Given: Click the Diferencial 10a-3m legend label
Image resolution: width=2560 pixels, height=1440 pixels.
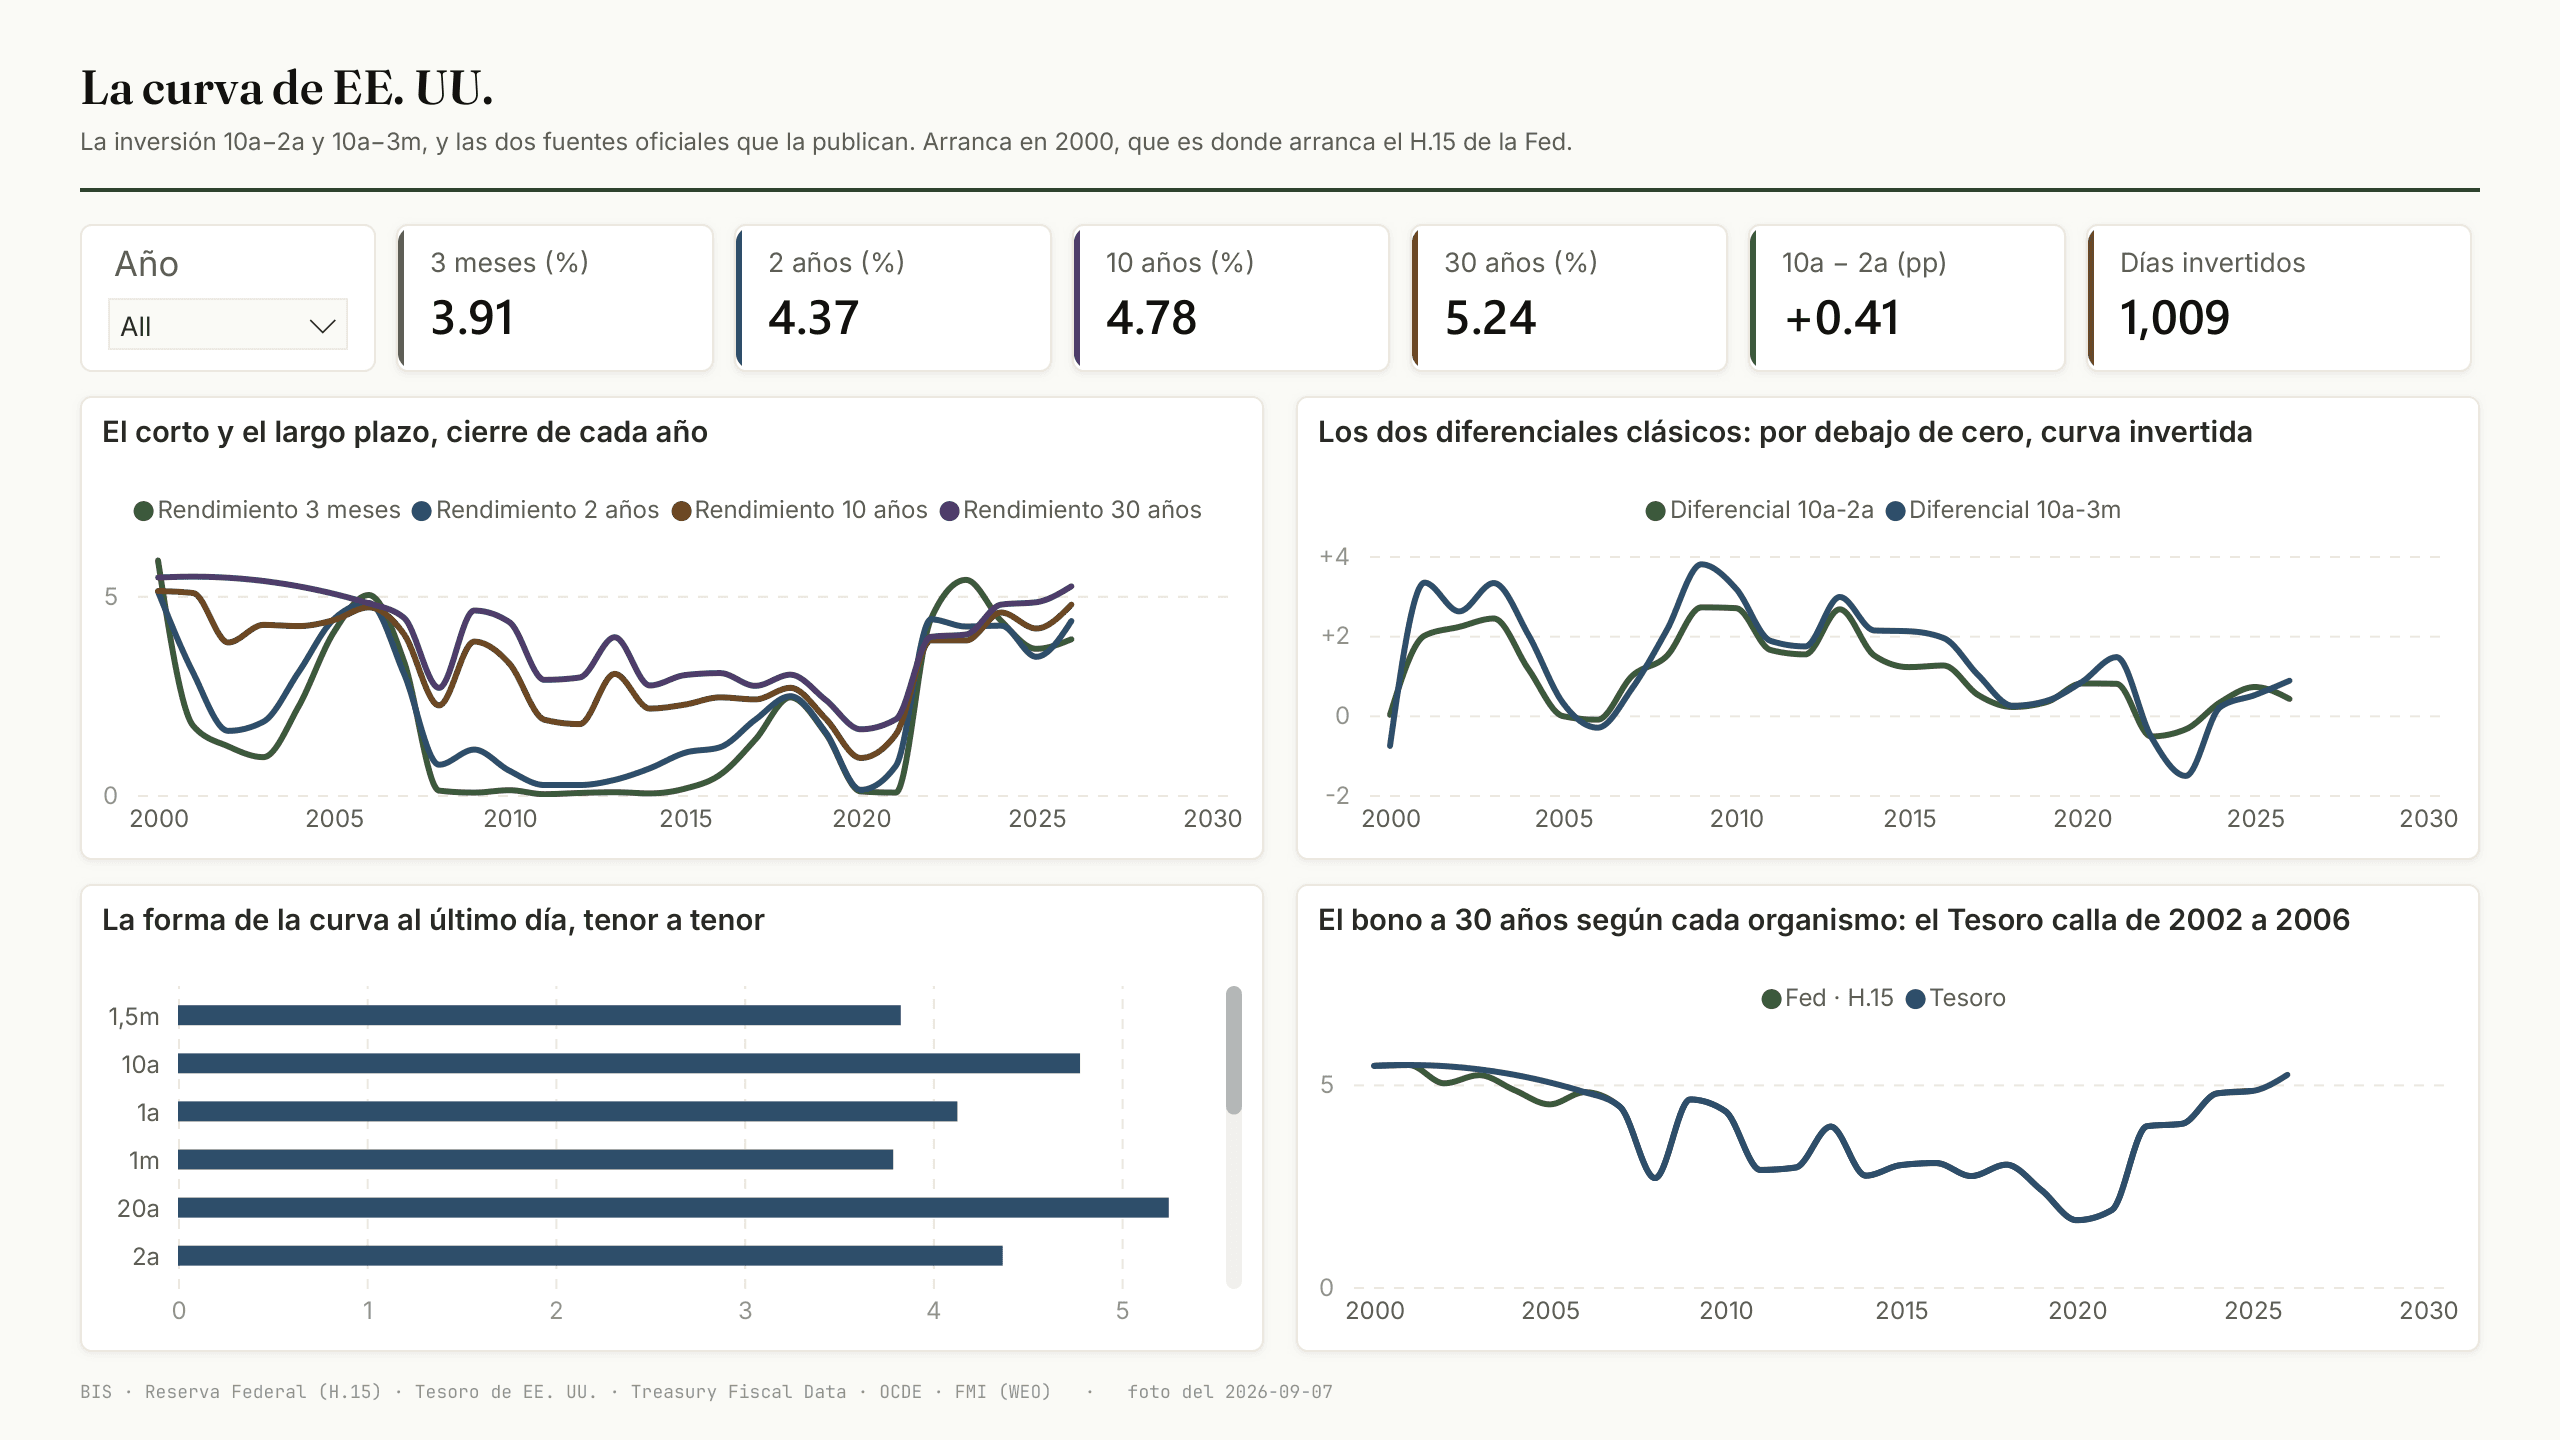Looking at the screenshot, I should coord(2015,510).
